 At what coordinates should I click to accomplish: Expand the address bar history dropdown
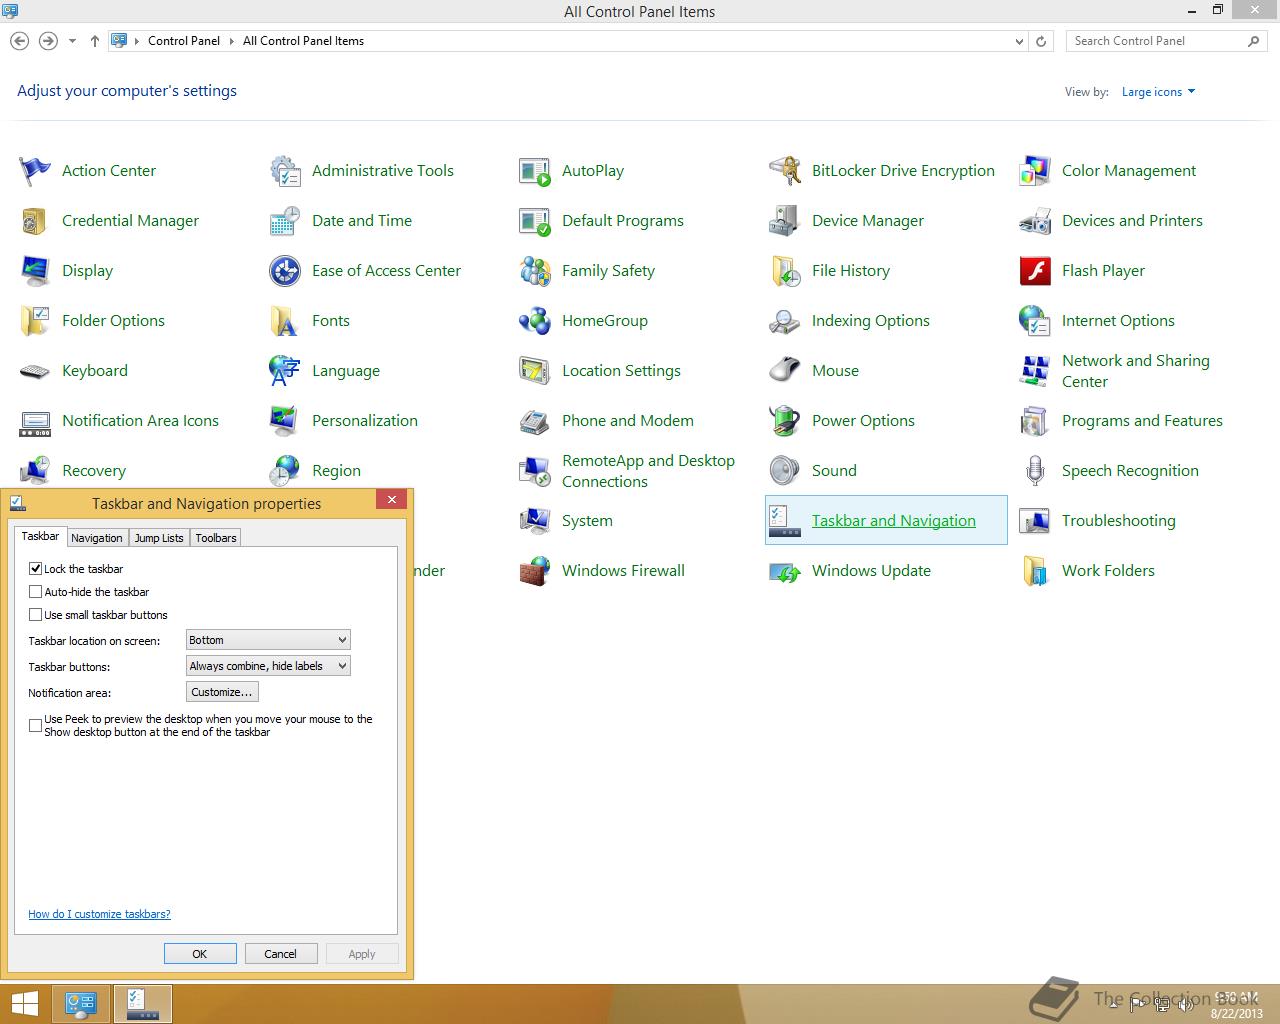coord(1019,41)
